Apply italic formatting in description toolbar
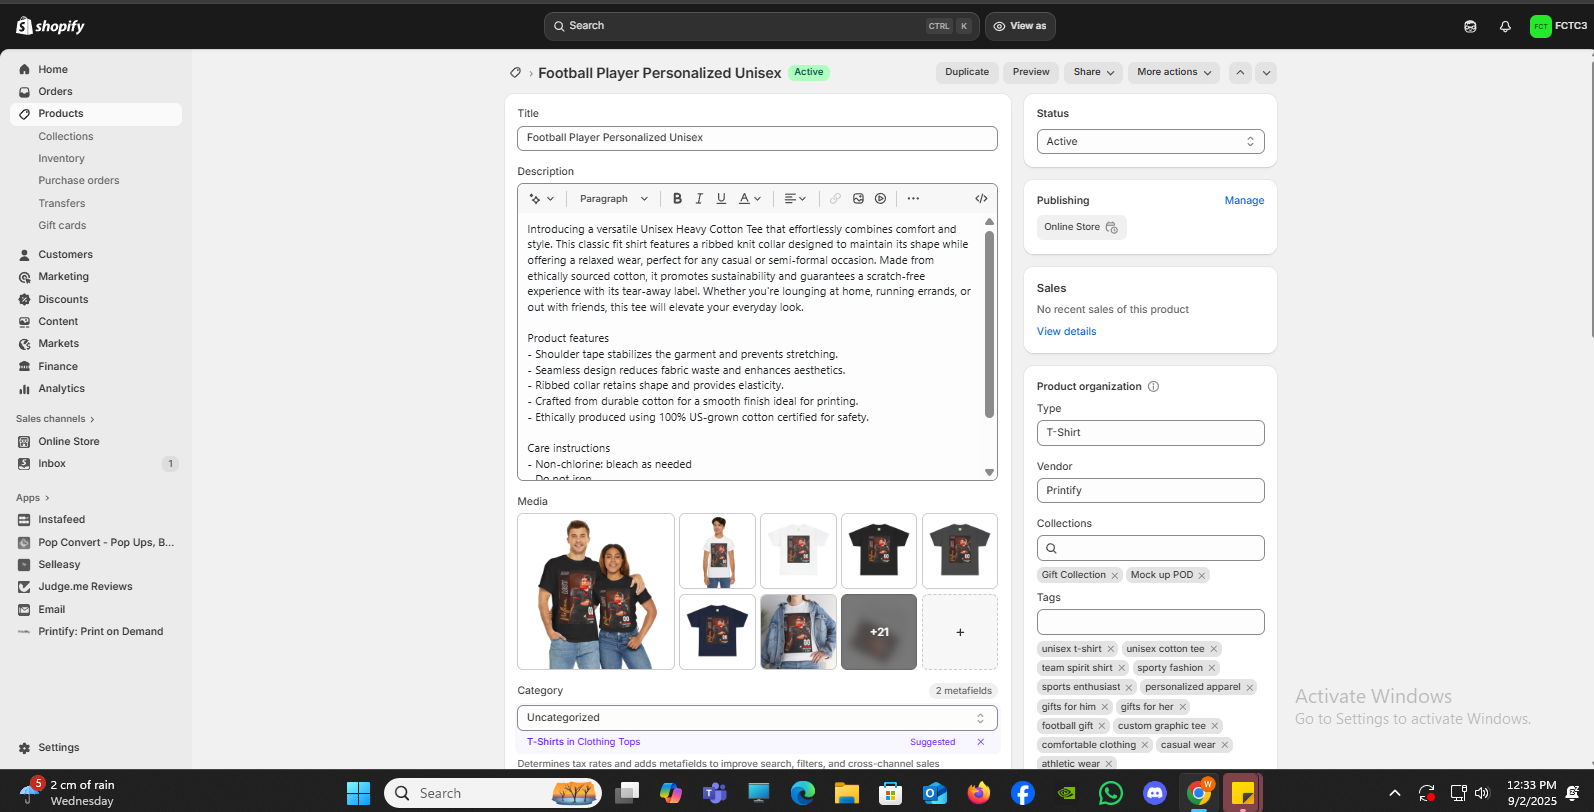1594x812 pixels. 699,199
